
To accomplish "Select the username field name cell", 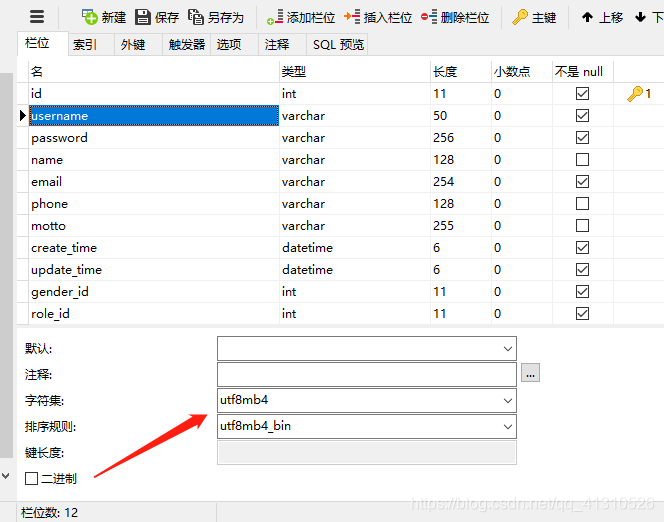I will (154, 116).
